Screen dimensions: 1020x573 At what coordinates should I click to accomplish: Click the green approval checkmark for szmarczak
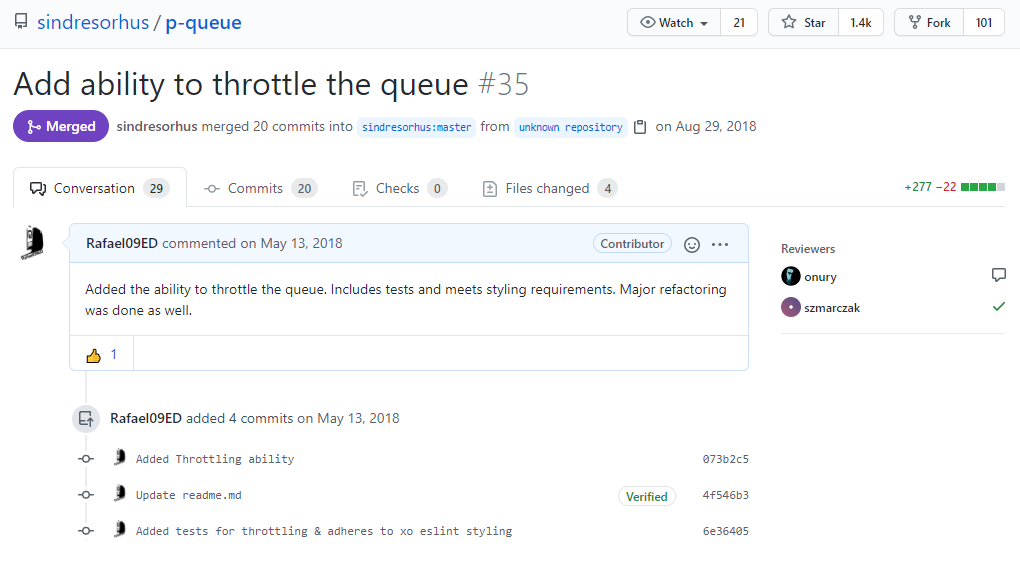(x=998, y=307)
